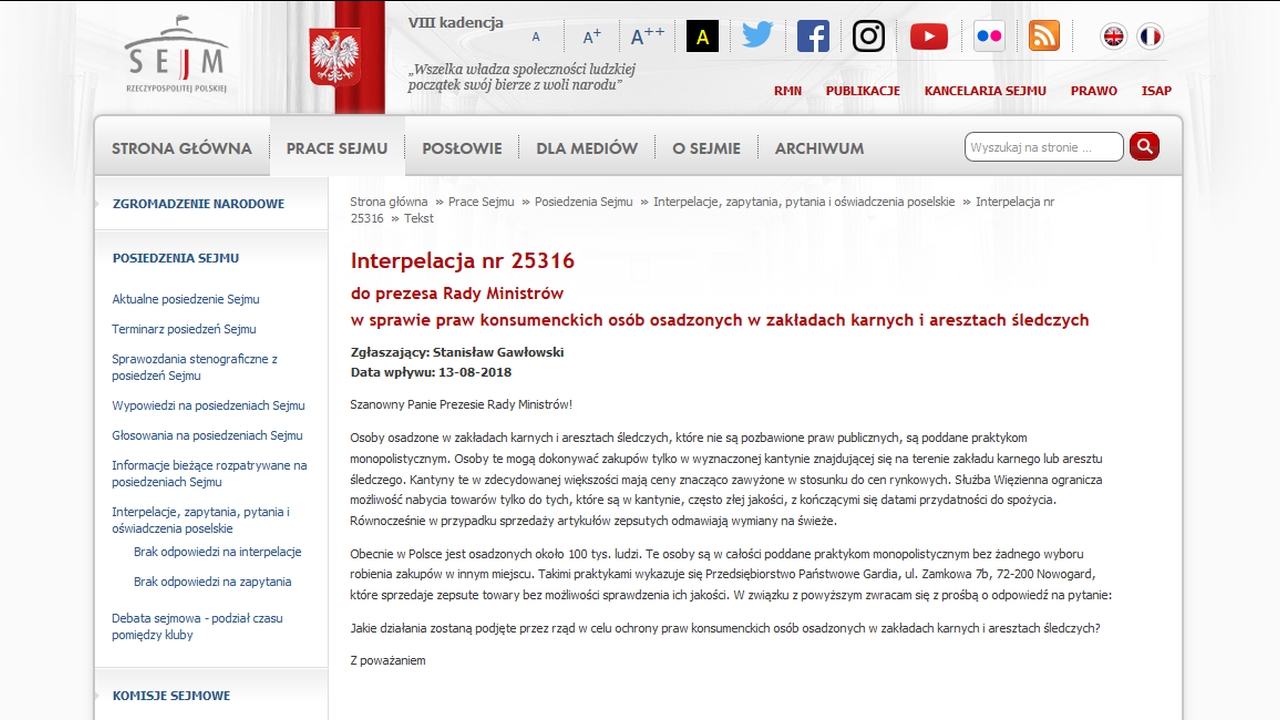Open the POSŁOWIE tab

coord(462,148)
